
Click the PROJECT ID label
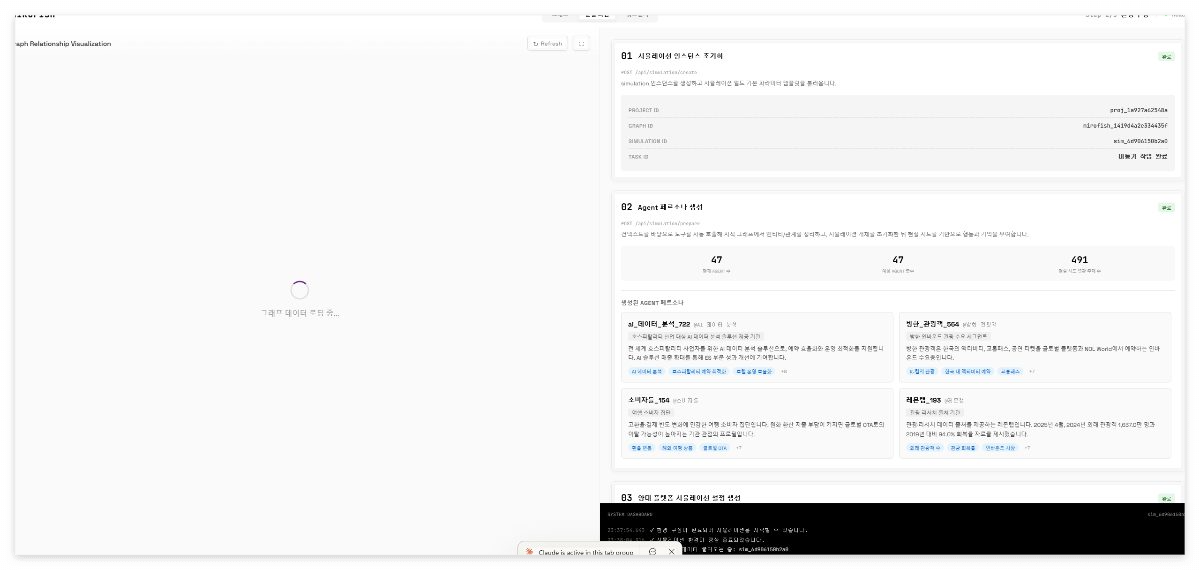point(644,110)
